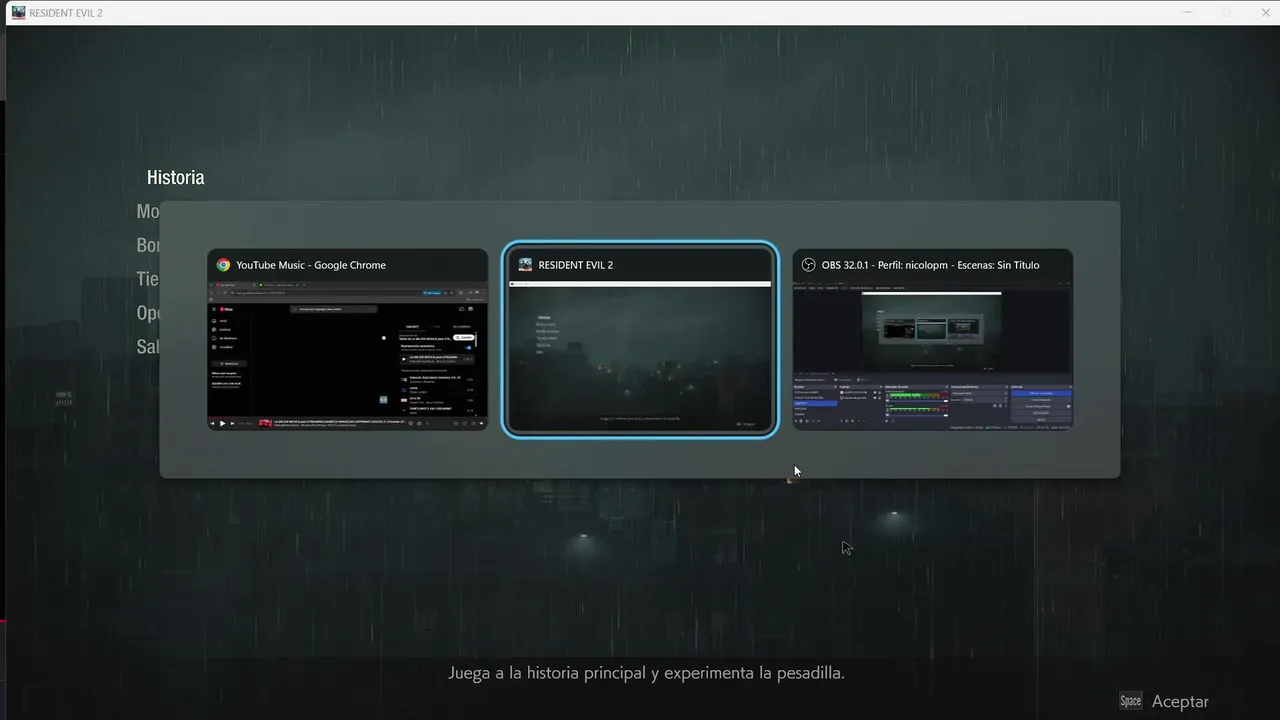Click the "YouTube Music - Google Chrome" title text
The height and width of the screenshot is (720, 1280).
tap(311, 265)
